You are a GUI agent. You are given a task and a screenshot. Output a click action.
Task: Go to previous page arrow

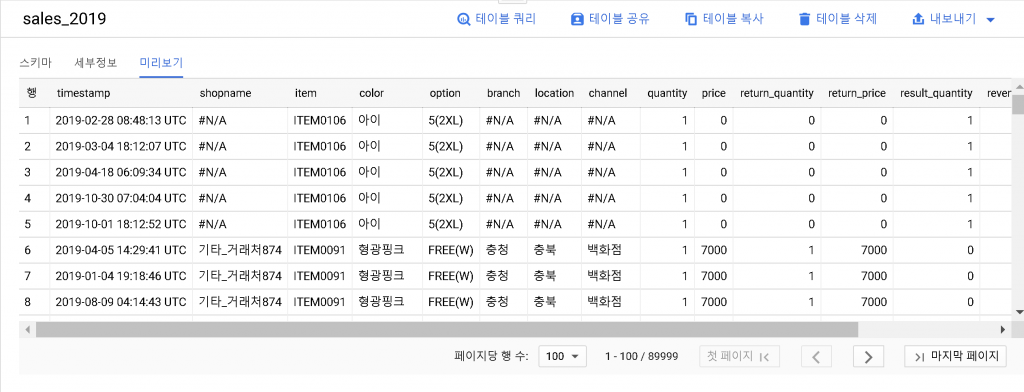click(x=816, y=357)
